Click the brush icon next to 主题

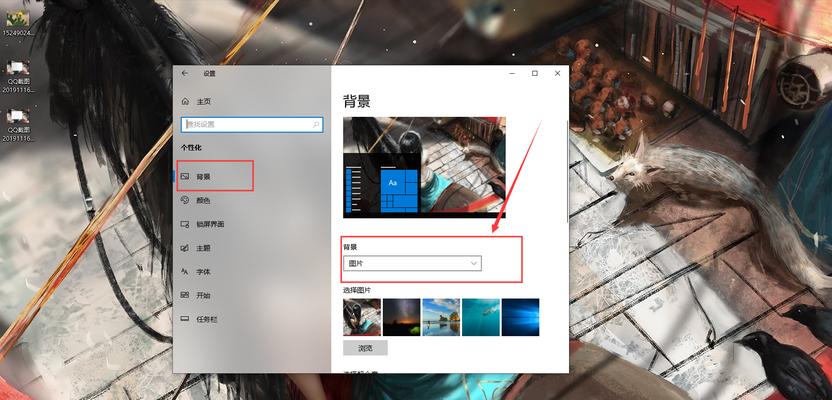pyautogui.click(x=185, y=248)
